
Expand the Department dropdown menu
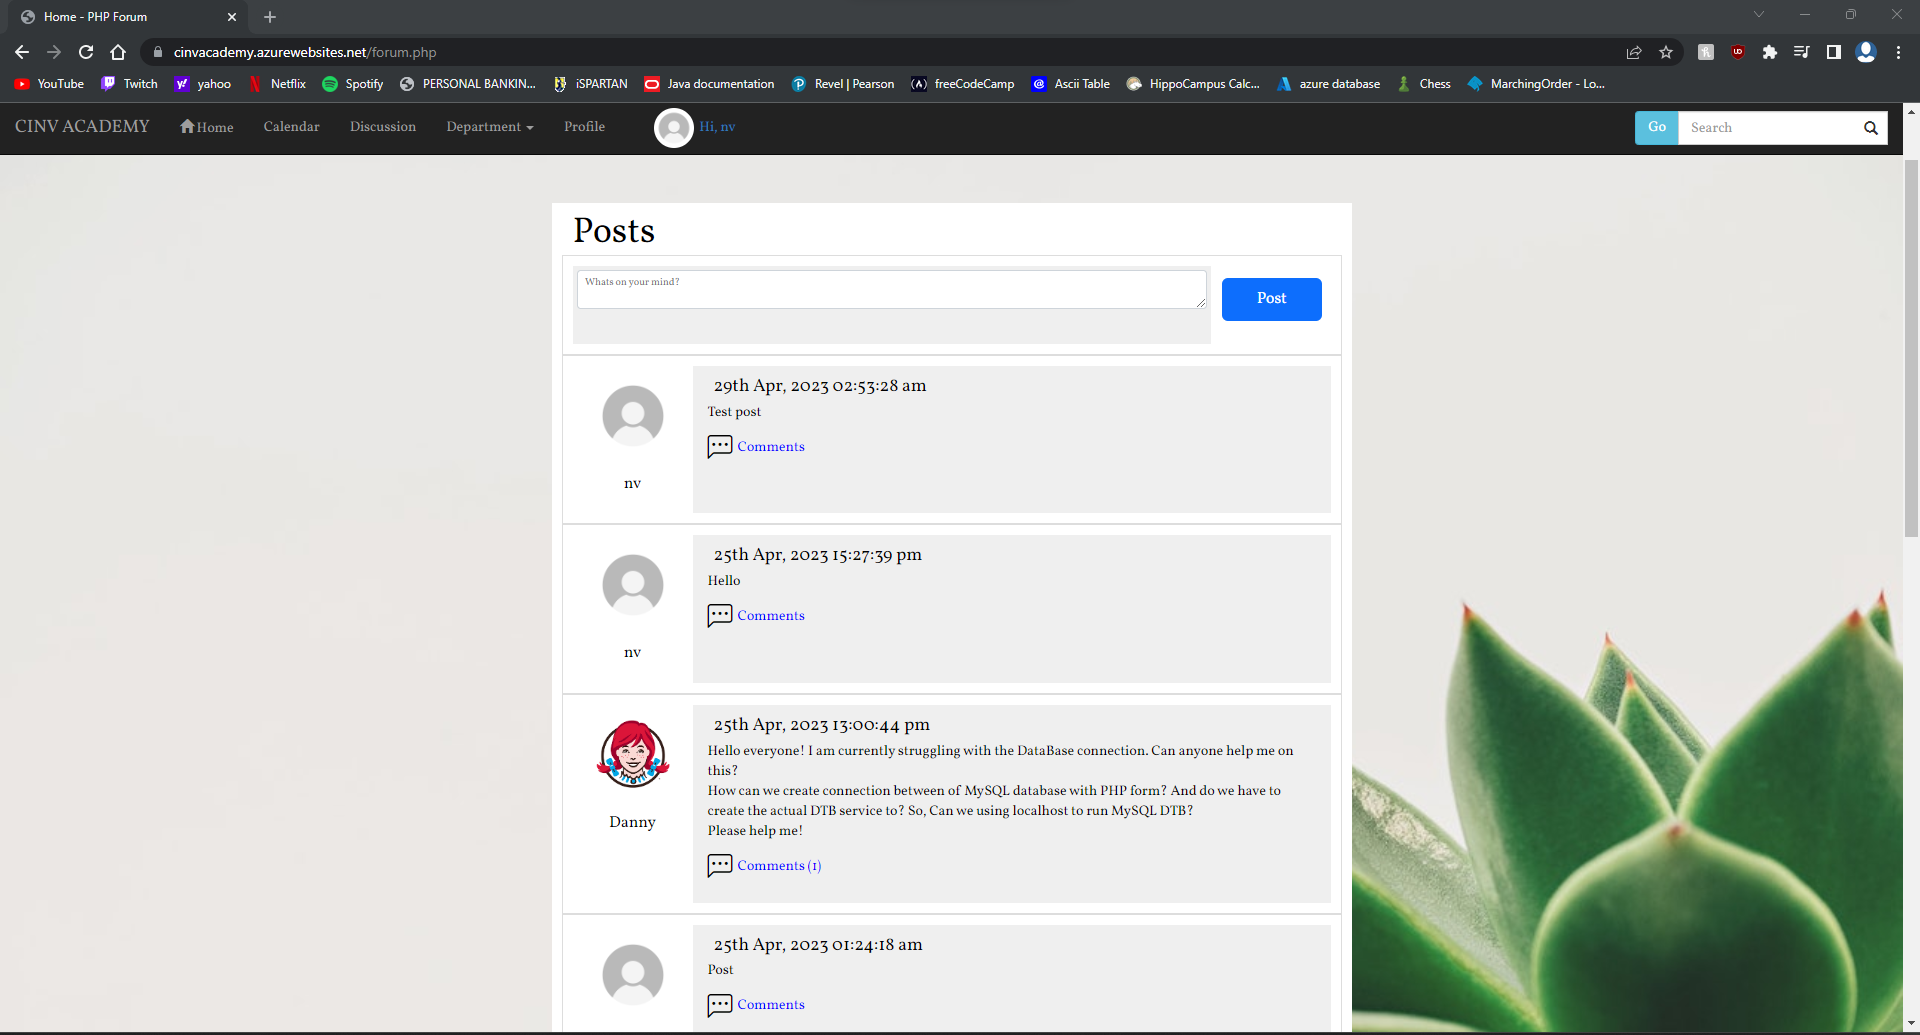coord(490,127)
